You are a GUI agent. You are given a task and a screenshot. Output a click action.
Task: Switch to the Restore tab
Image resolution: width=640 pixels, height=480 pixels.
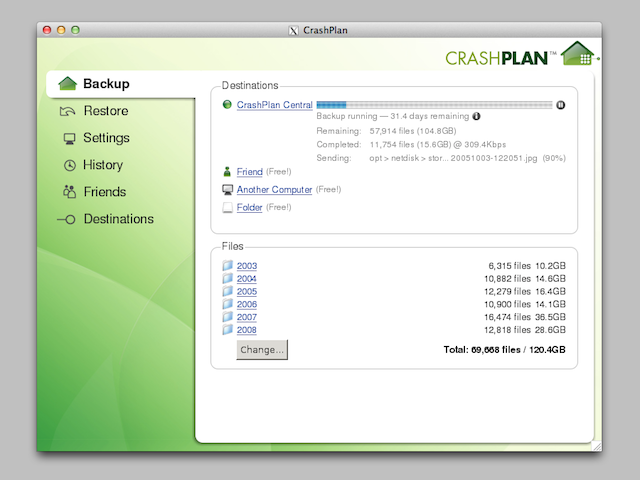(106, 111)
